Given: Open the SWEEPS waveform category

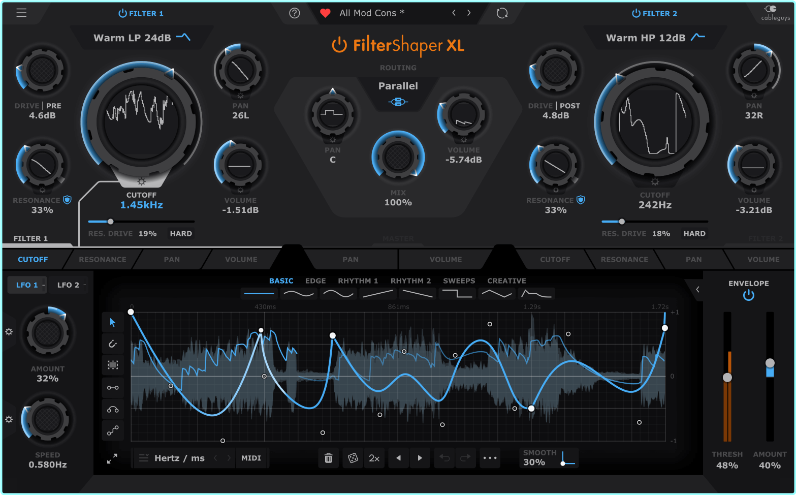Looking at the screenshot, I should click(x=459, y=281).
